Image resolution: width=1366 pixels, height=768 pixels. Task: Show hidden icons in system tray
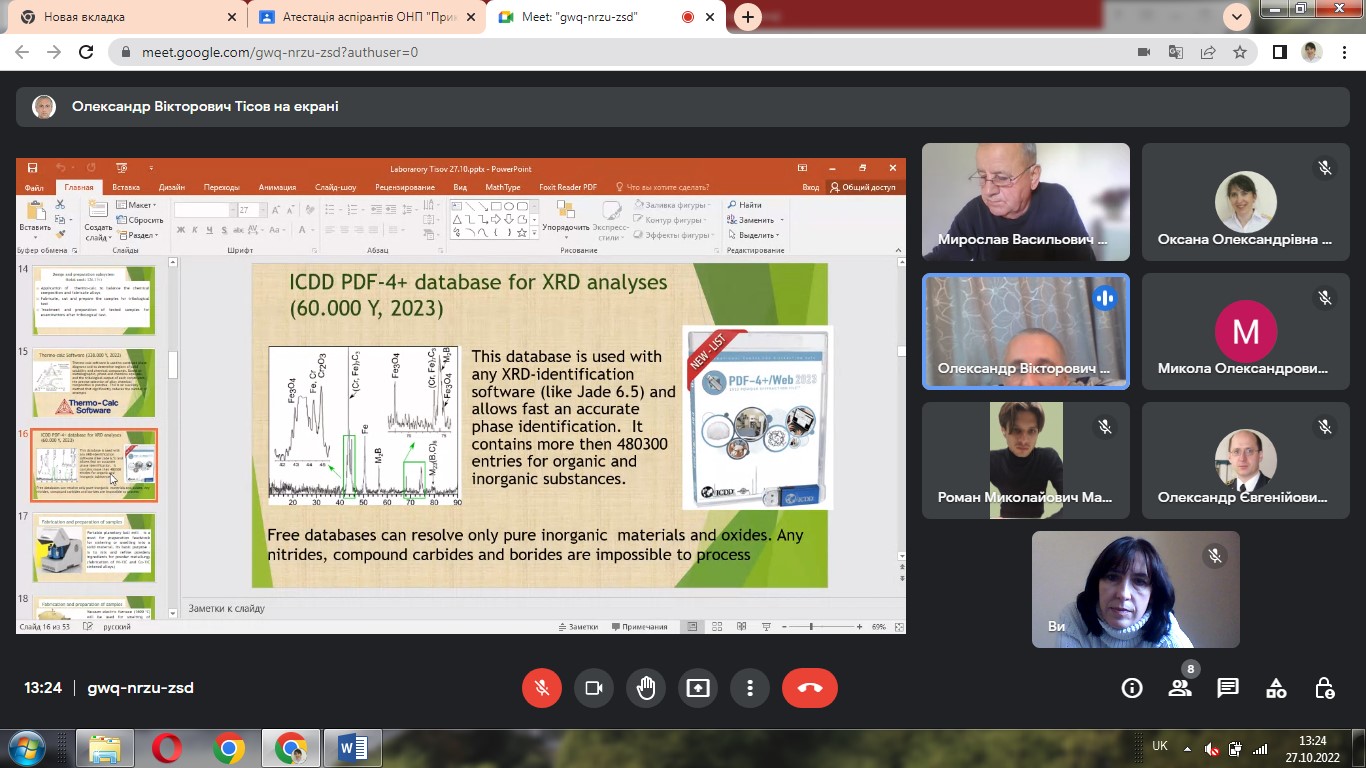(1186, 748)
